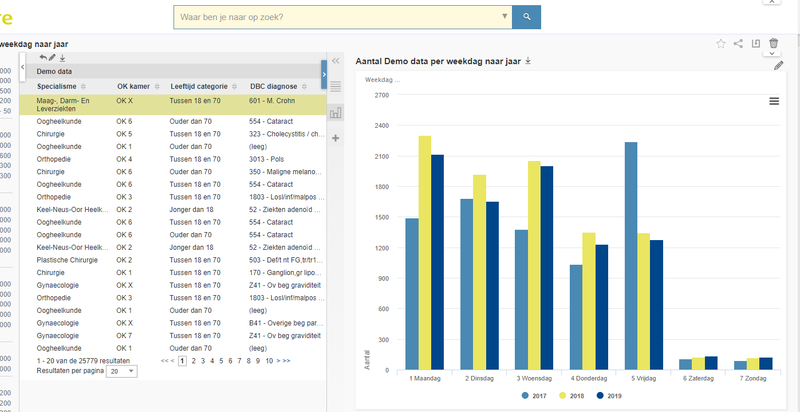Expand the search box dropdown arrow
800x412 pixels.
point(503,17)
